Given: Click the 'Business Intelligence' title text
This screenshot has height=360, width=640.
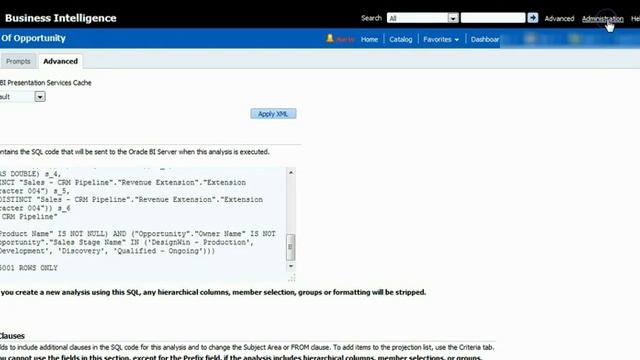Looking at the screenshot, I should click(61, 18).
